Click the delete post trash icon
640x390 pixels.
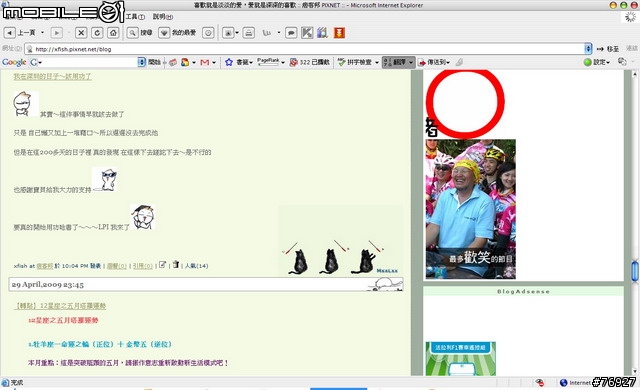[x=176, y=265]
